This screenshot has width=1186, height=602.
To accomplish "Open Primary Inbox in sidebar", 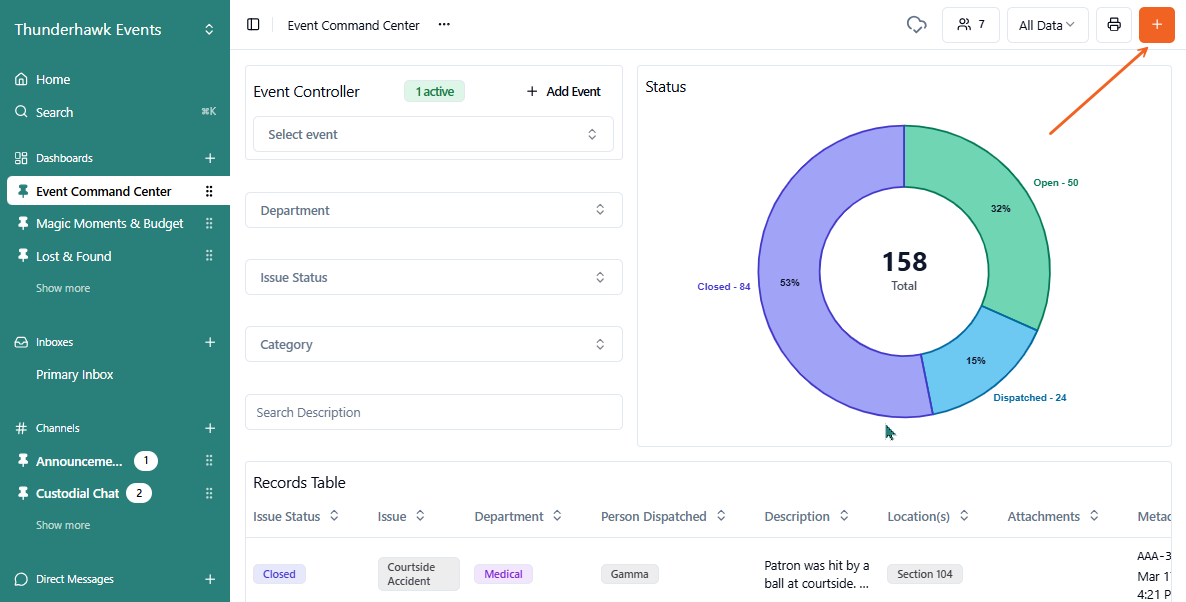I will (x=75, y=375).
